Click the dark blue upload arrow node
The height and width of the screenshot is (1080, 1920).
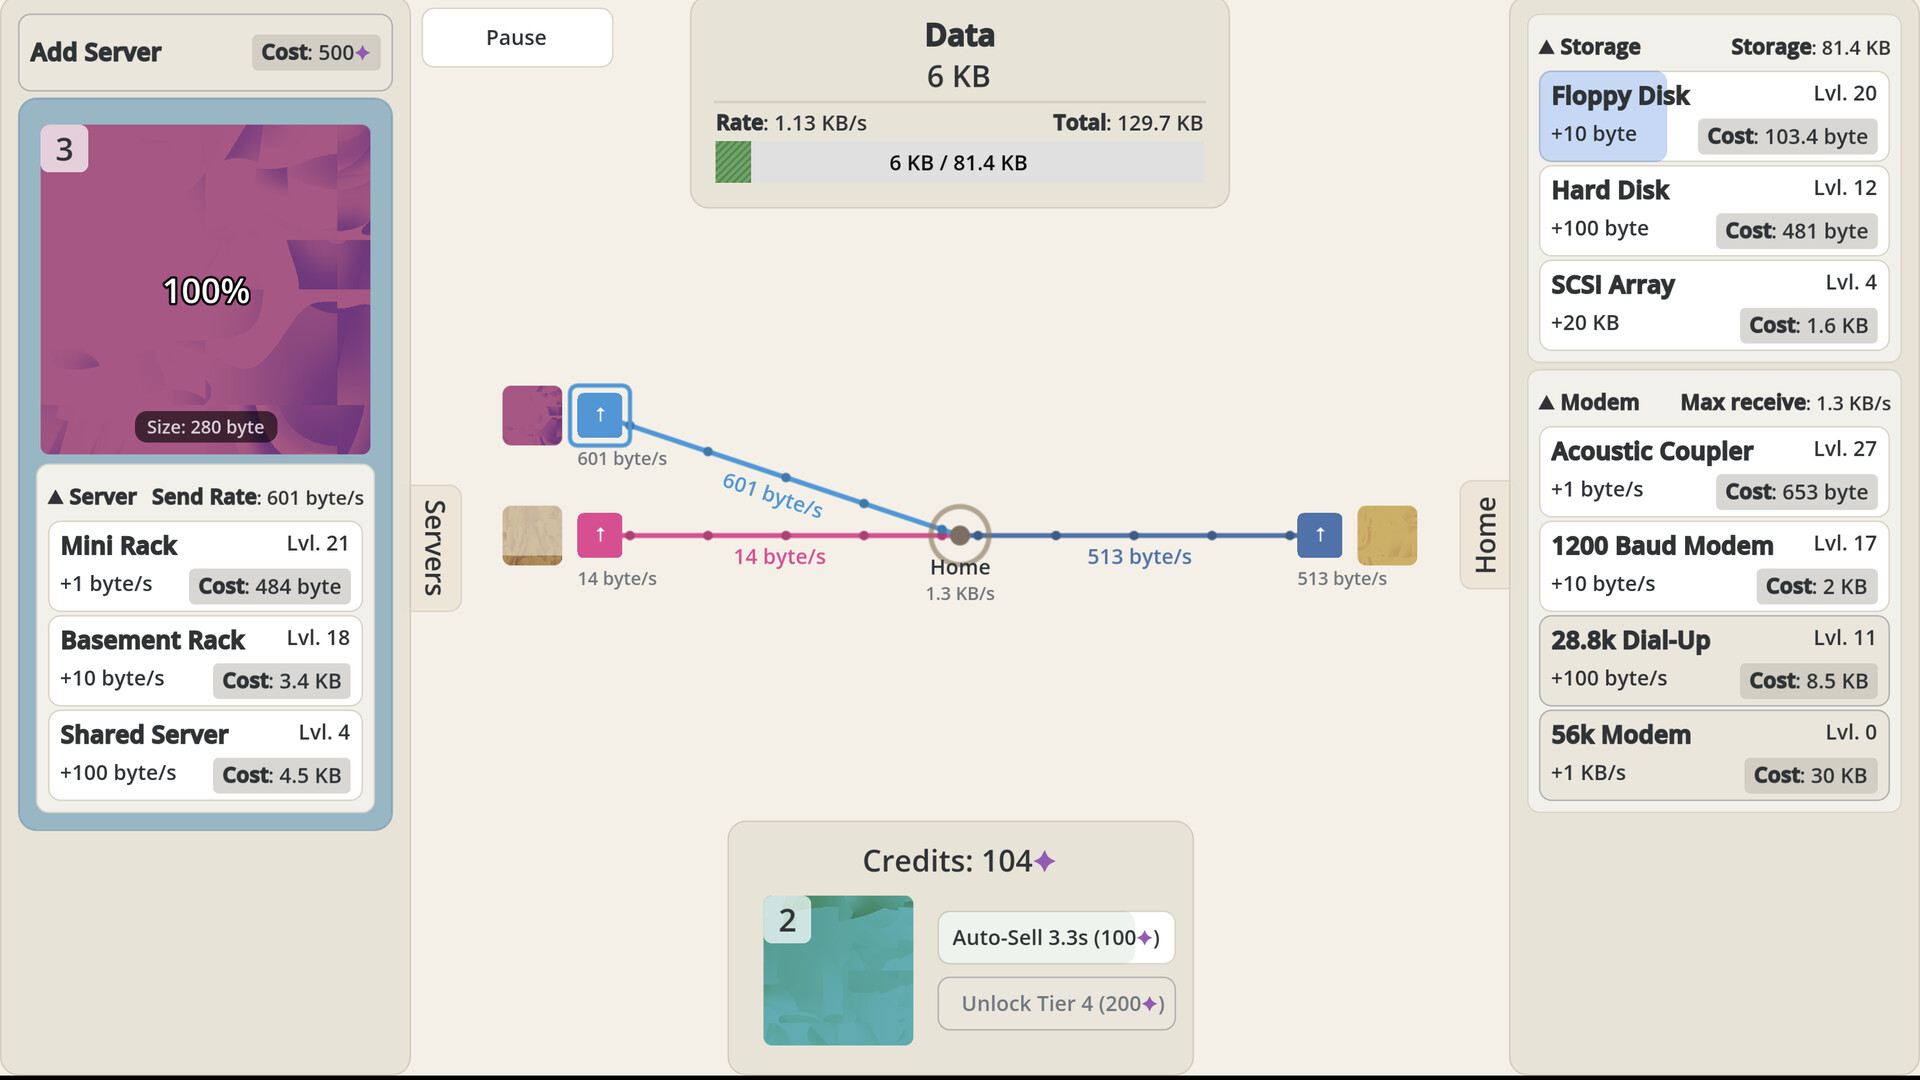pos(1320,535)
